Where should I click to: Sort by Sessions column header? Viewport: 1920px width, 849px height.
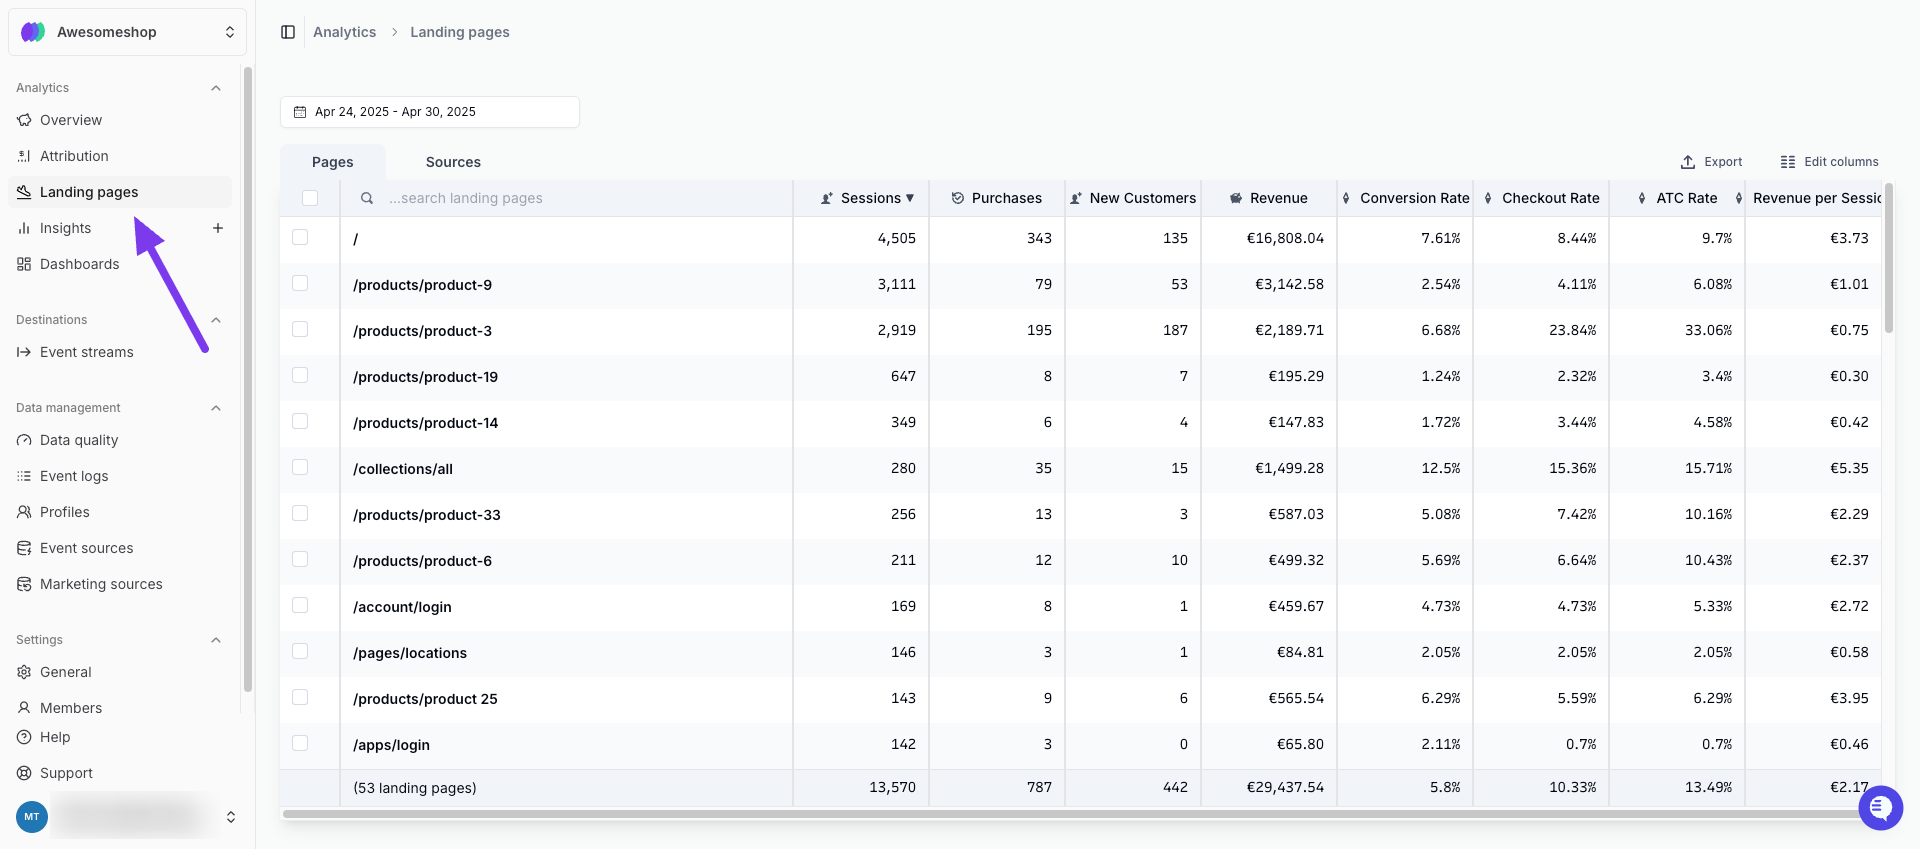(867, 198)
